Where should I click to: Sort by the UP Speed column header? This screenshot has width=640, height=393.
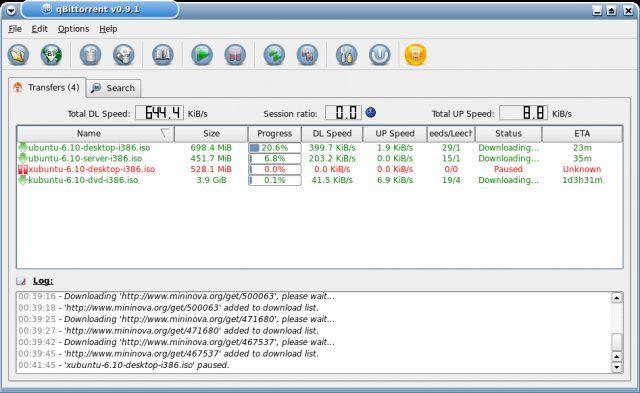(395, 133)
